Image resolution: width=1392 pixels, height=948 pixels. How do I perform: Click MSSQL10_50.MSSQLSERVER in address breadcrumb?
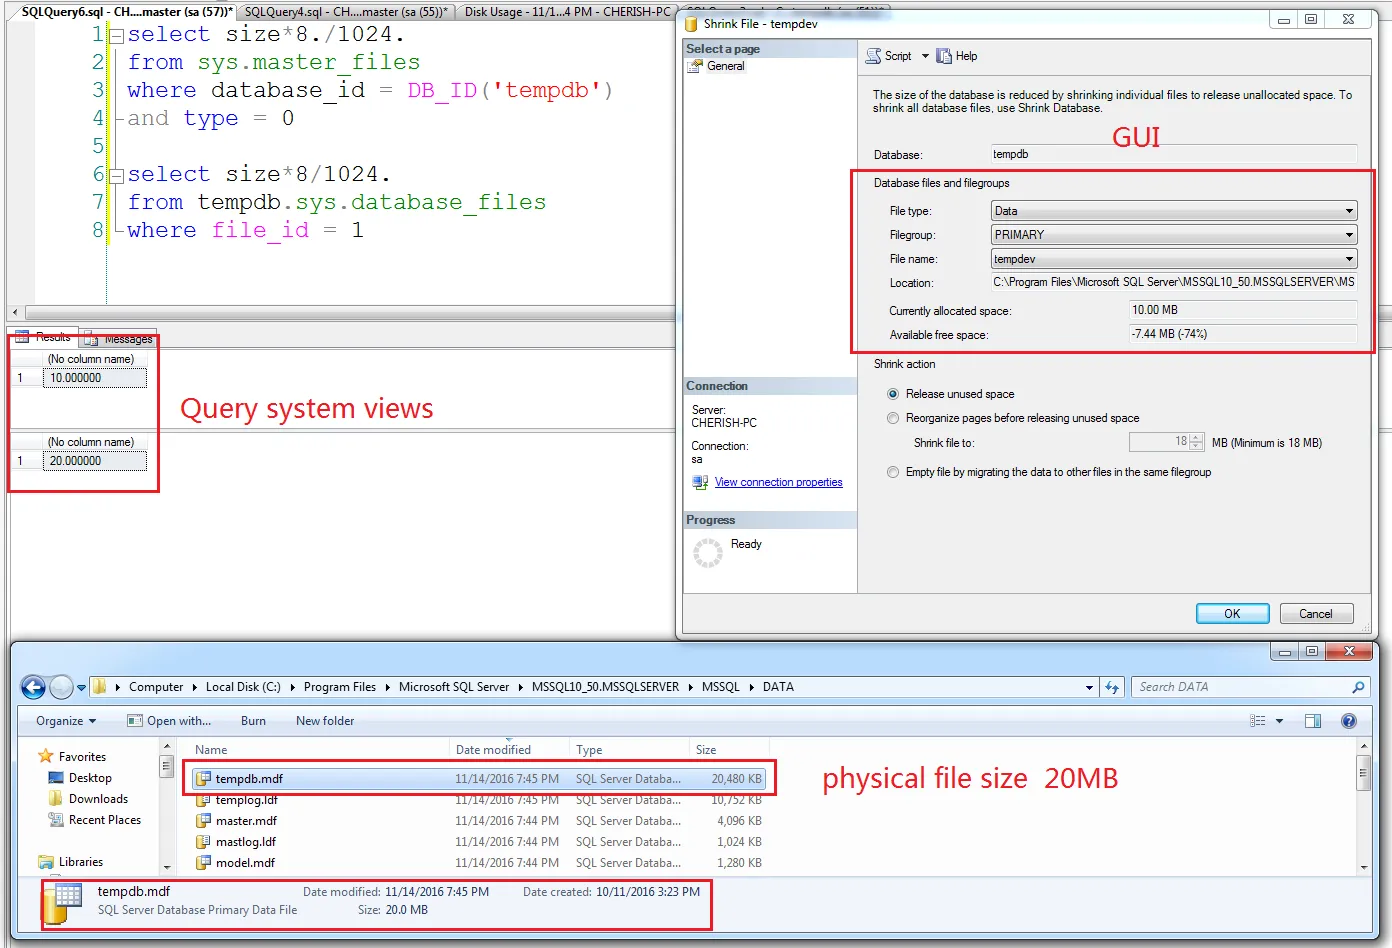click(605, 687)
